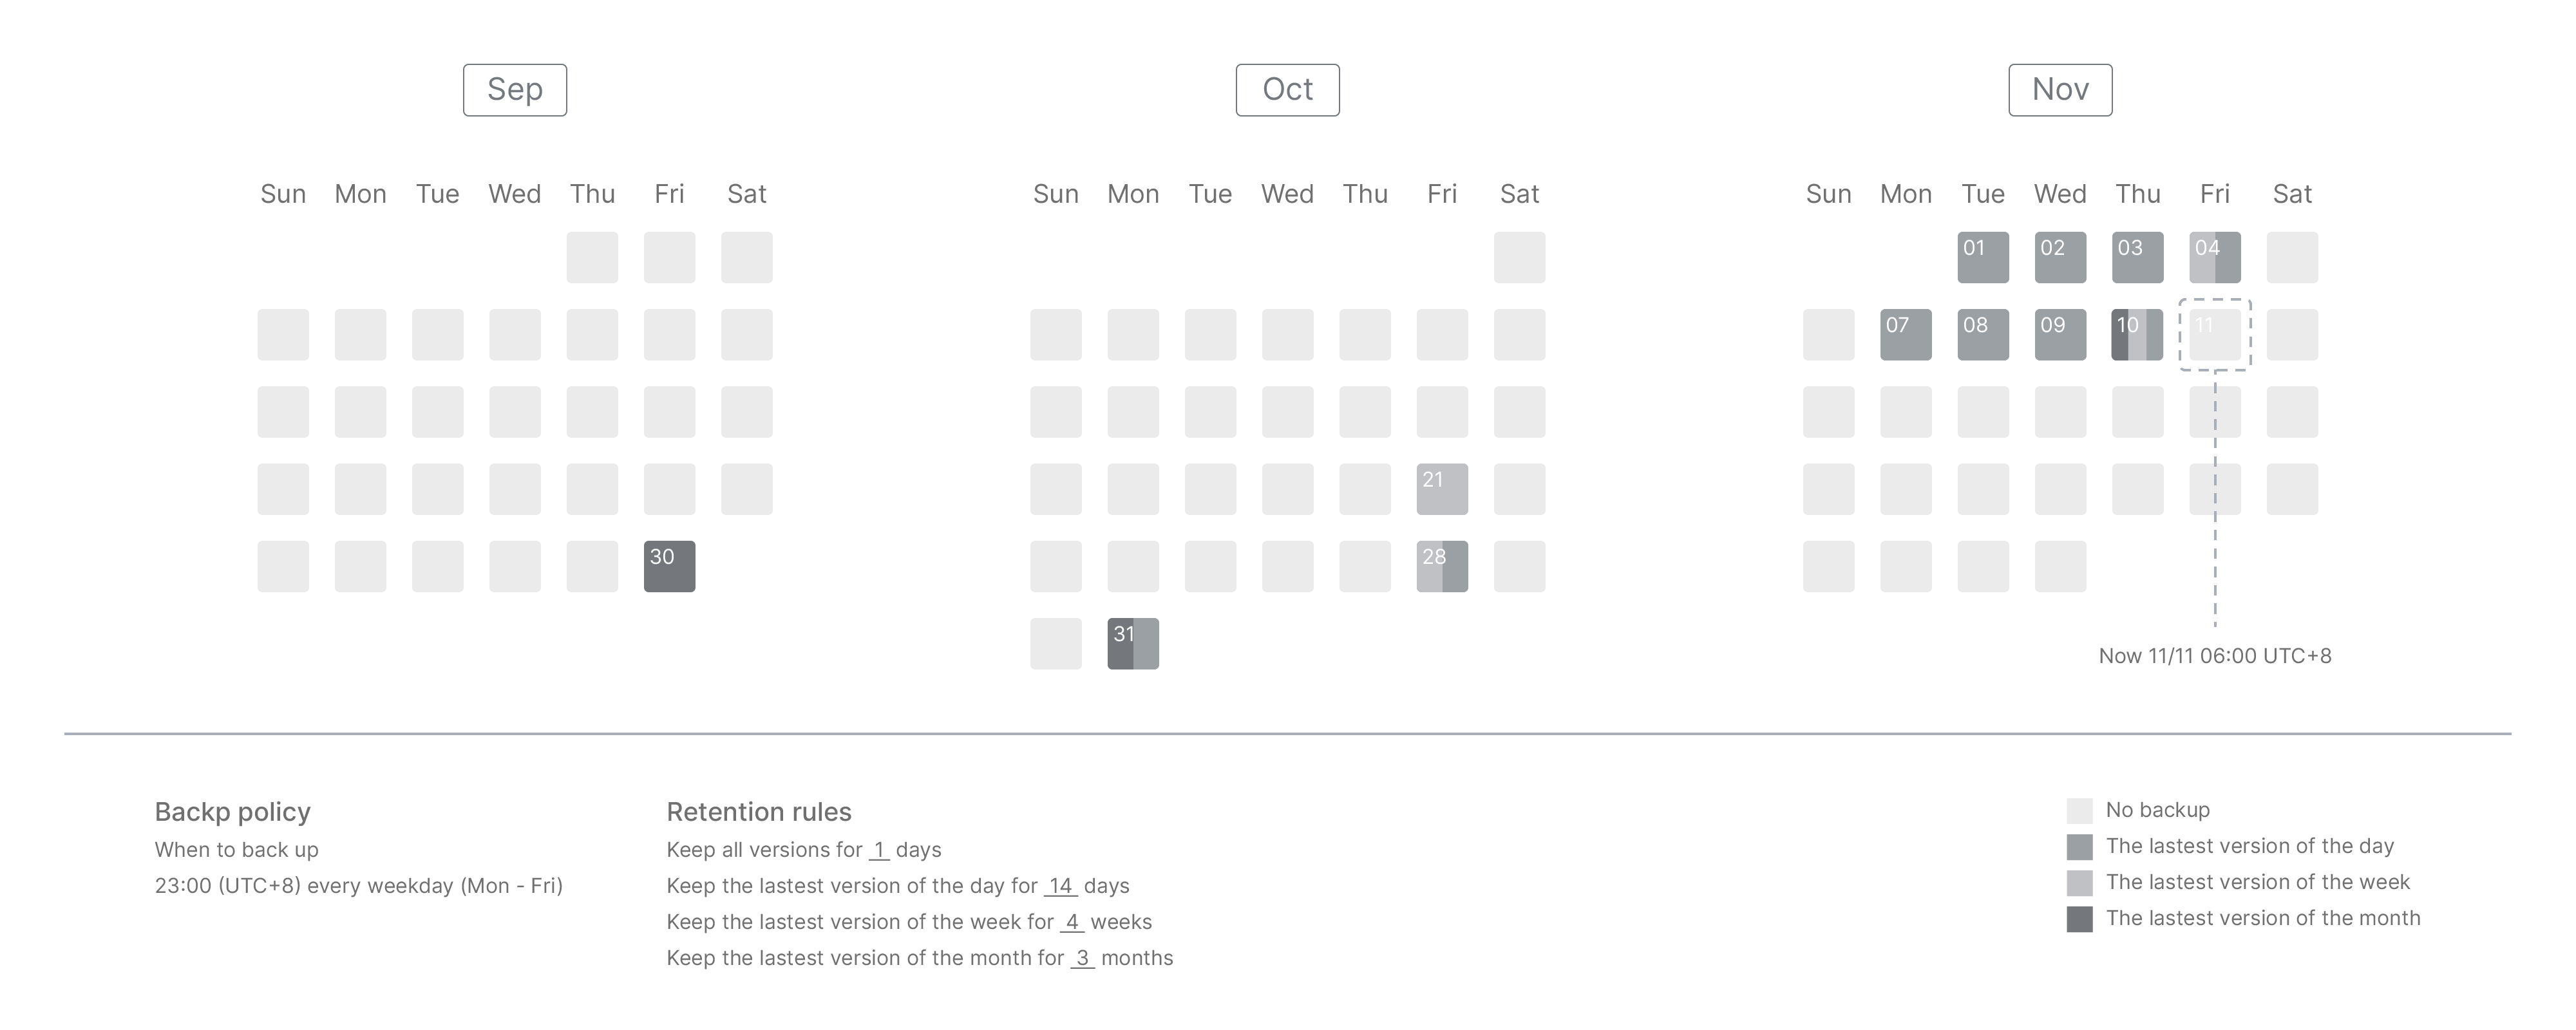Click the October 21 backup cell
This screenshot has height=1030, width=2576.
pos(1442,489)
